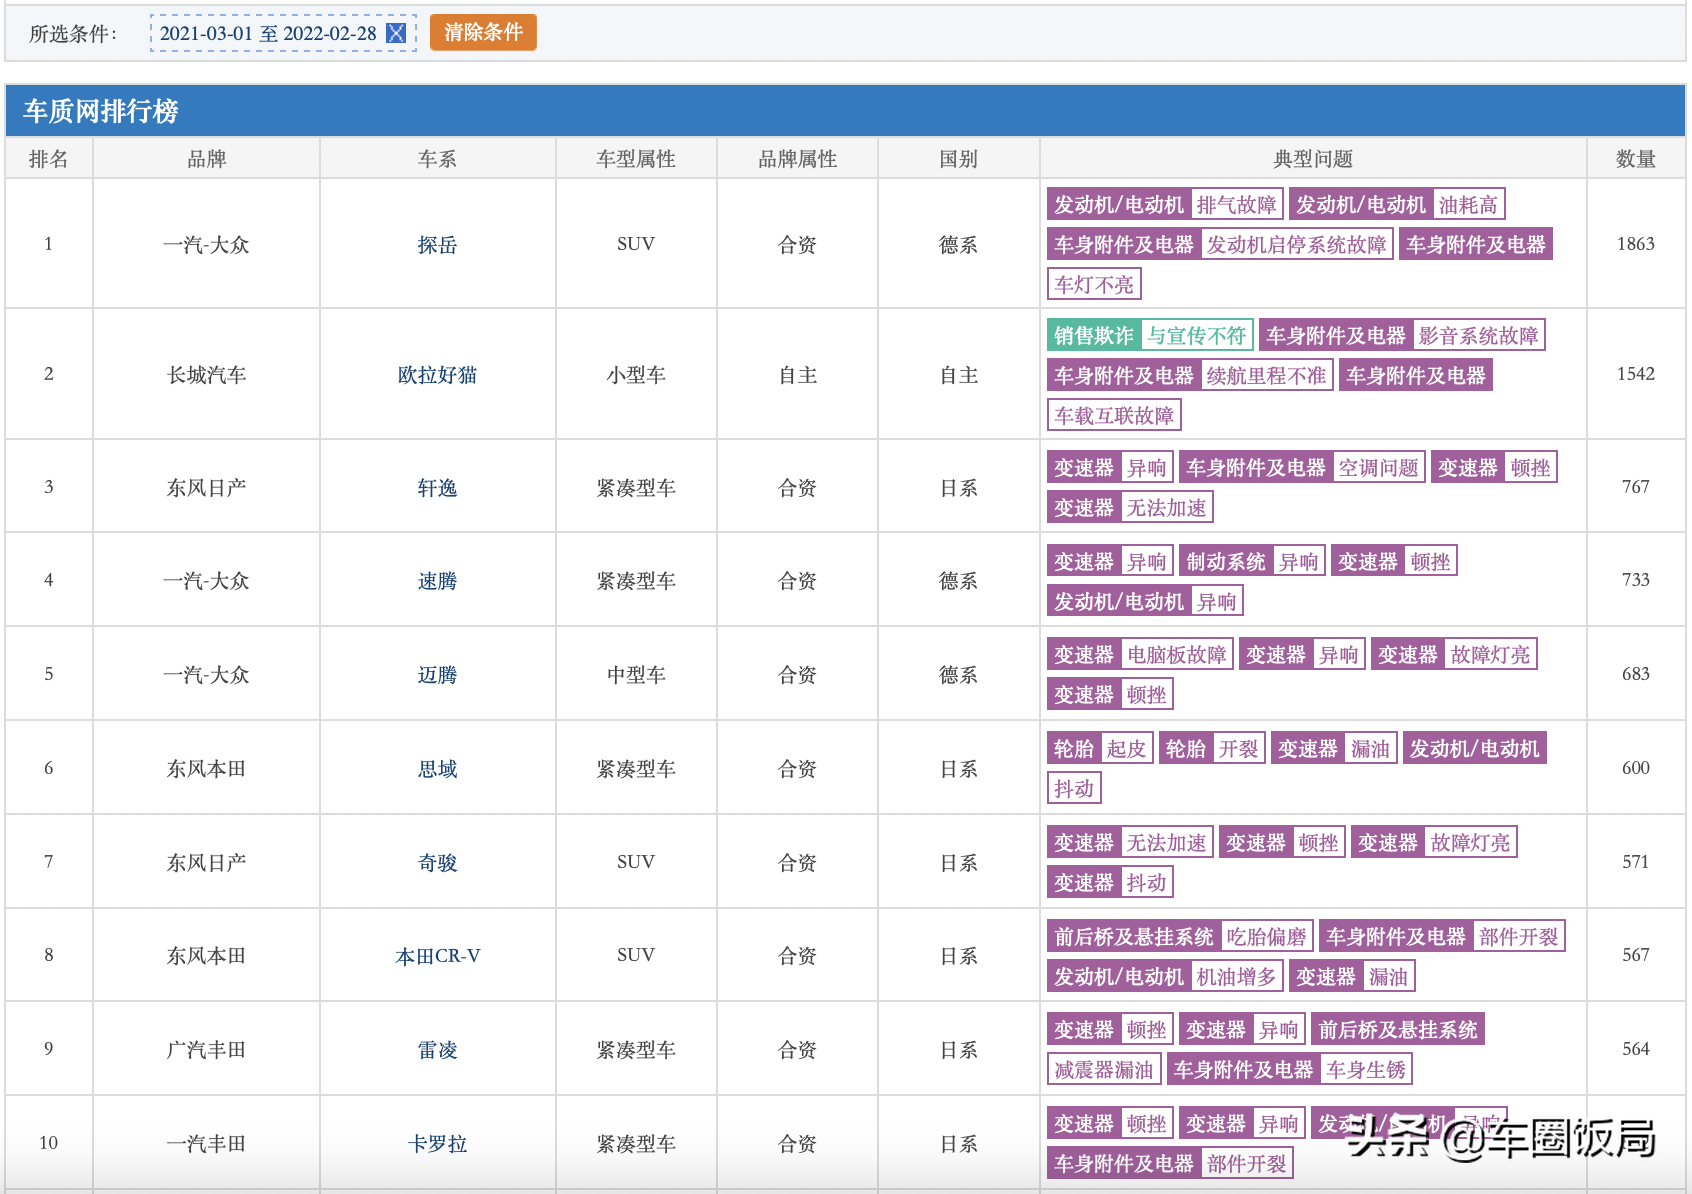Open the 欧拉好猫 car series link

click(437, 375)
